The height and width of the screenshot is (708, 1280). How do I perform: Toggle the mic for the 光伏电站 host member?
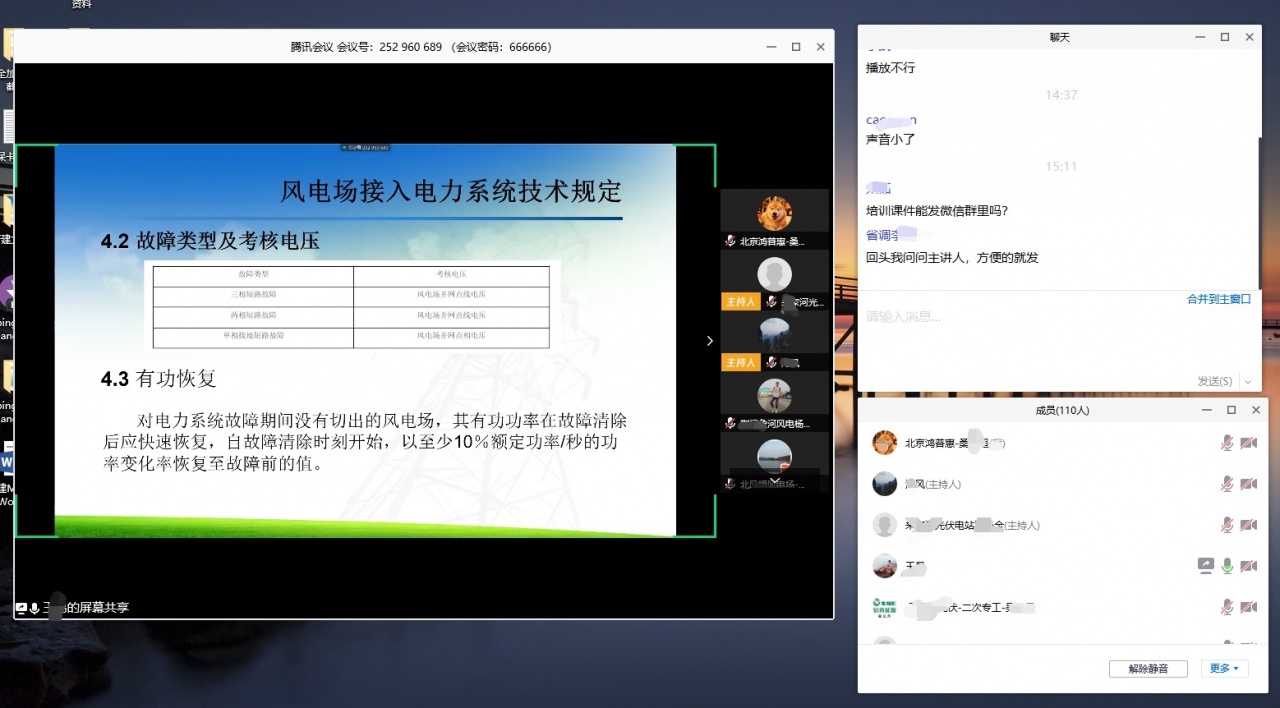pyautogui.click(x=1227, y=525)
